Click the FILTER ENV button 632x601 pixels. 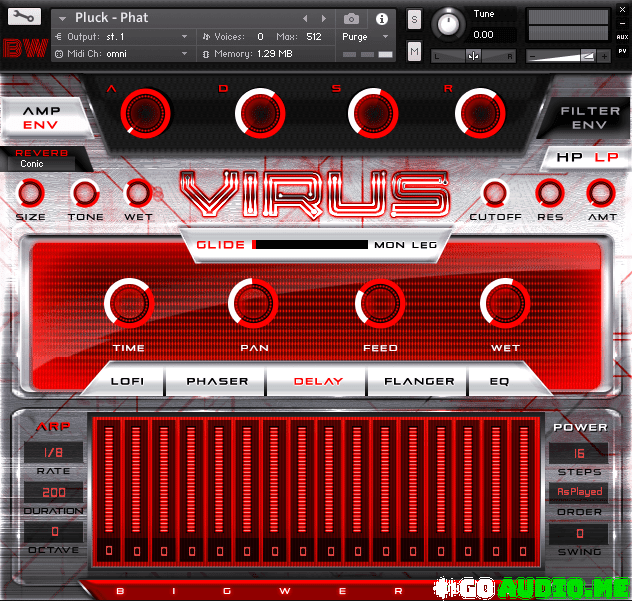click(589, 118)
